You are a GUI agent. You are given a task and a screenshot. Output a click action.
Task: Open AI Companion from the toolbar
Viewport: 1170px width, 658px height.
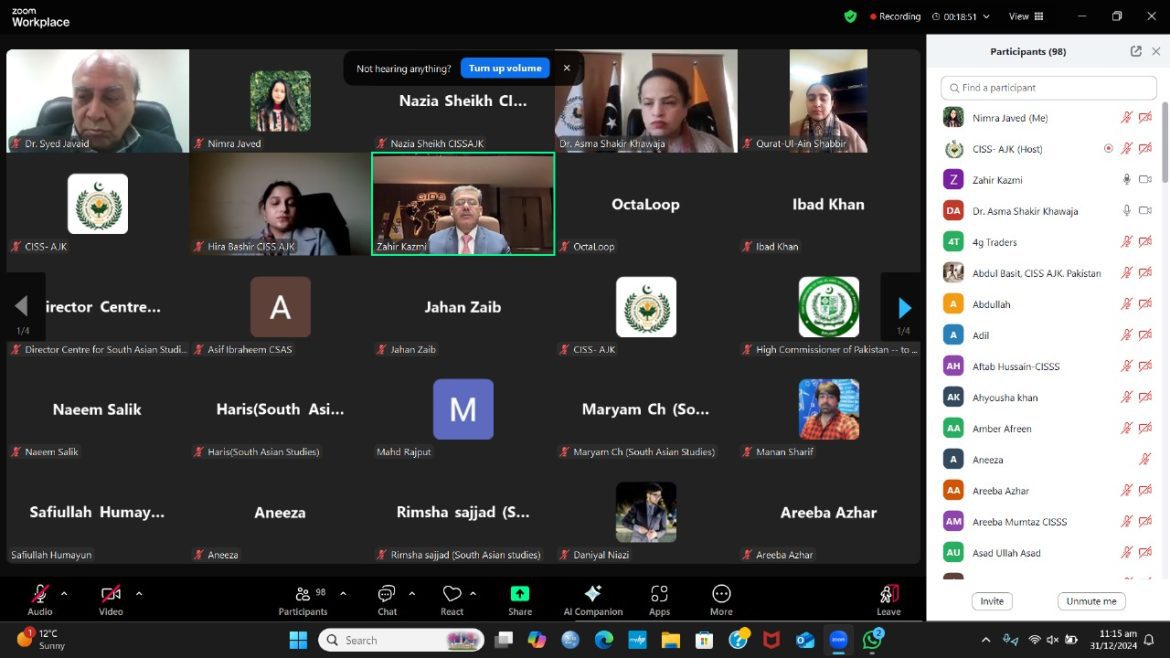tap(593, 594)
